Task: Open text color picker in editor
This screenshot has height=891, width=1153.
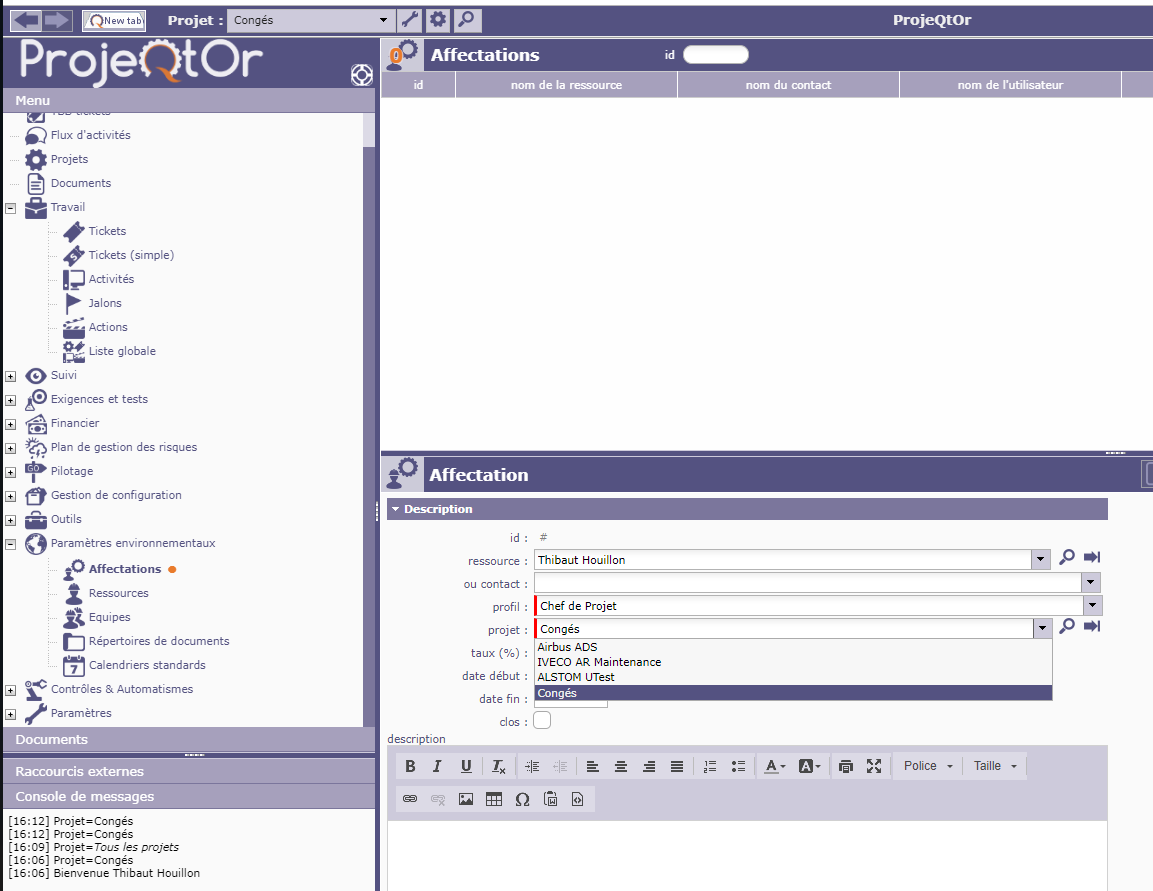Action: [x=774, y=766]
